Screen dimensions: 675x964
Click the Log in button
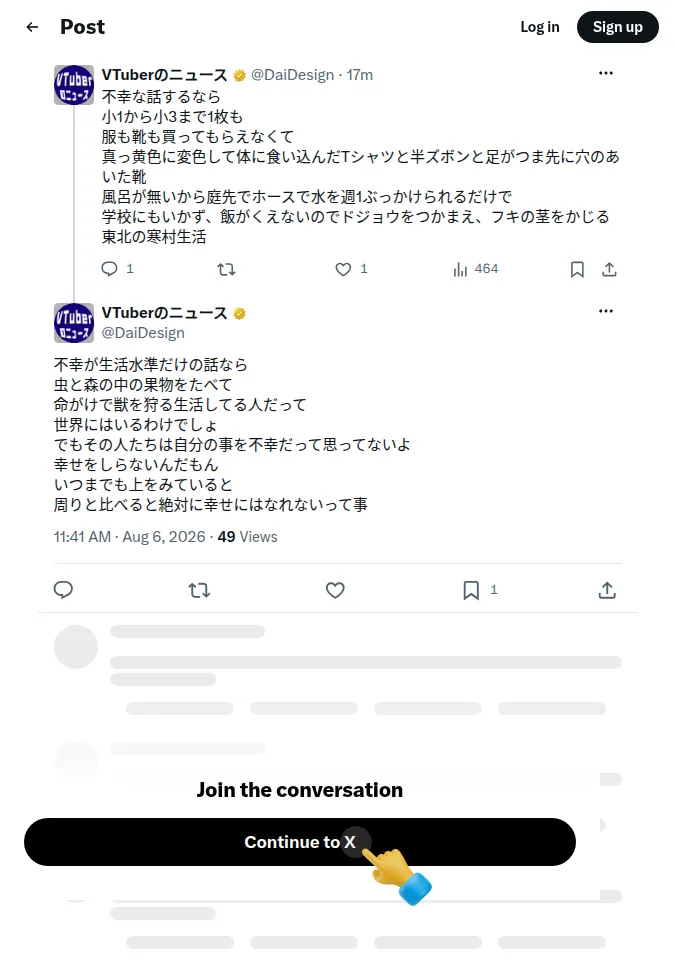(540, 27)
